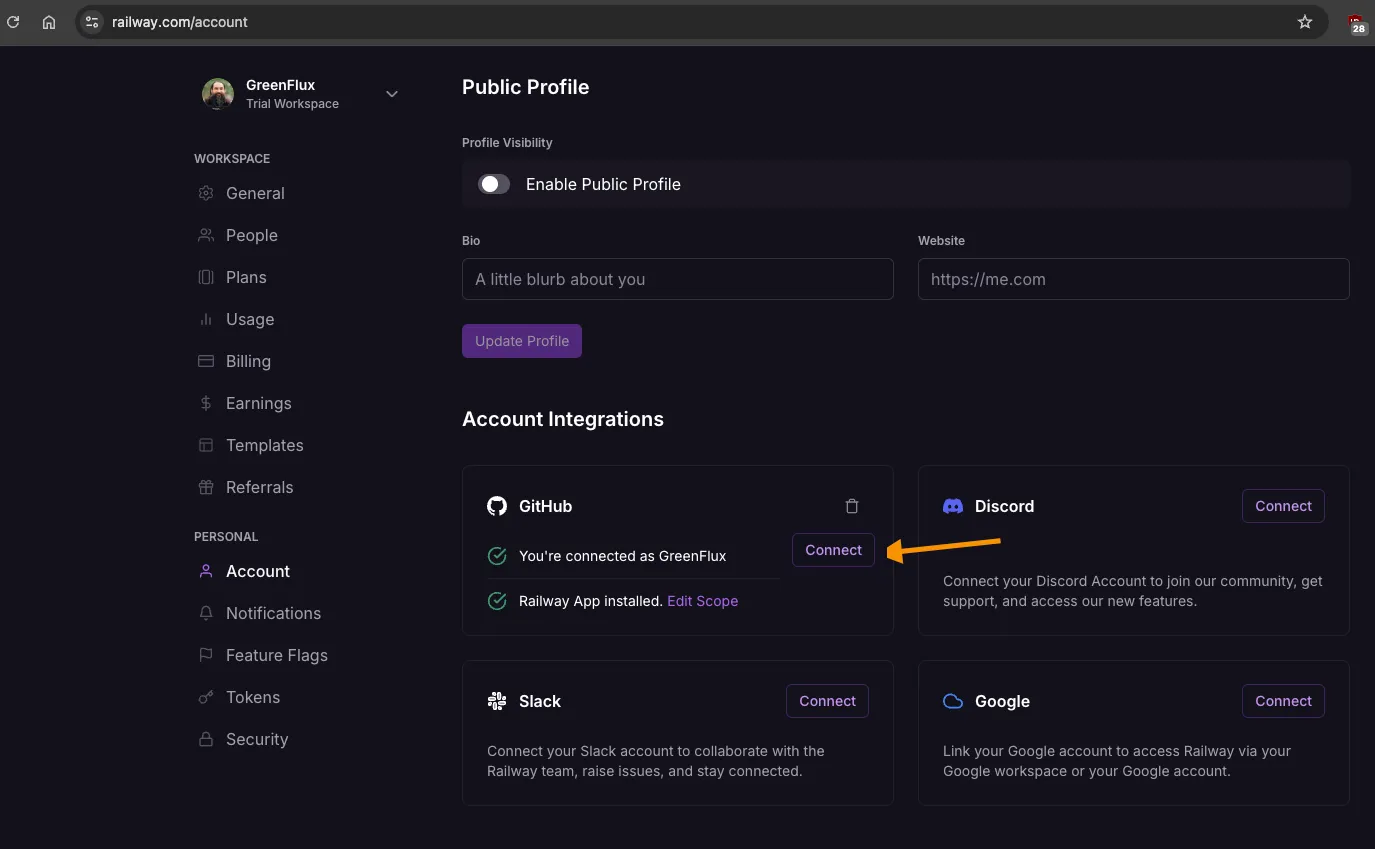Image resolution: width=1375 pixels, height=849 pixels.
Task: Focus the Website URL input field
Action: (x=1133, y=279)
